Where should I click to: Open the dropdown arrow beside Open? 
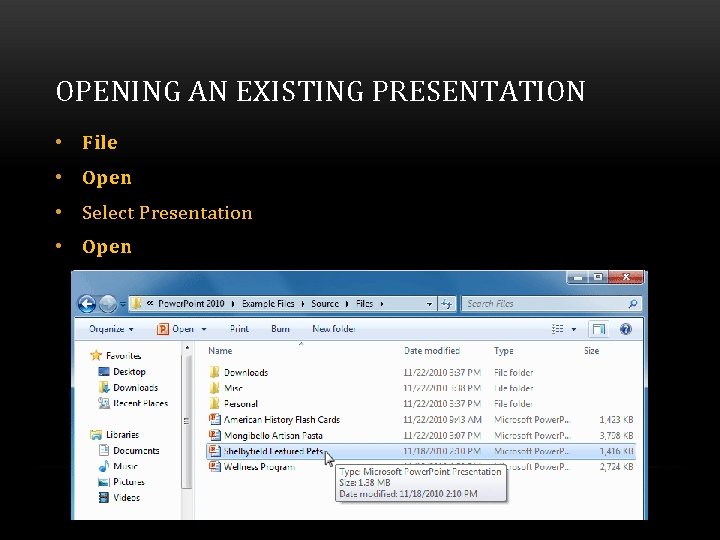point(204,329)
